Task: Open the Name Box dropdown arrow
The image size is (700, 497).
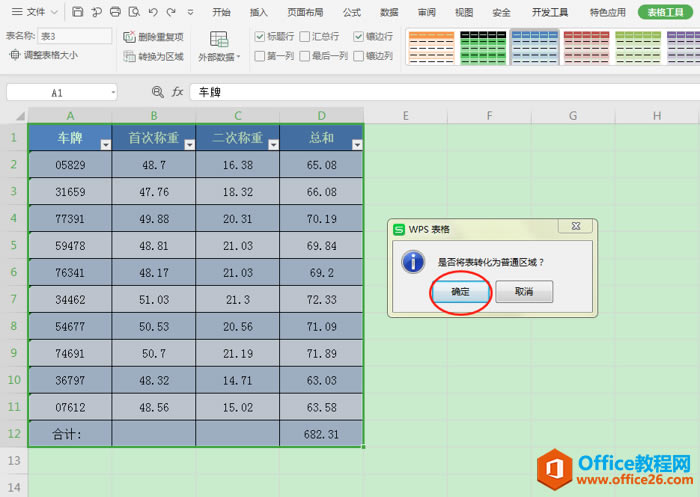Action: (x=113, y=92)
